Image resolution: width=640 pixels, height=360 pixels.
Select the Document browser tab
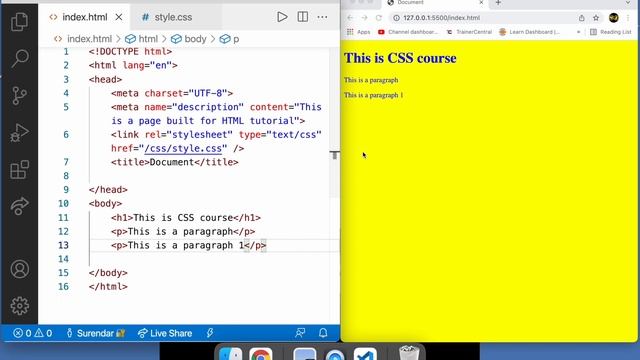point(434,3)
